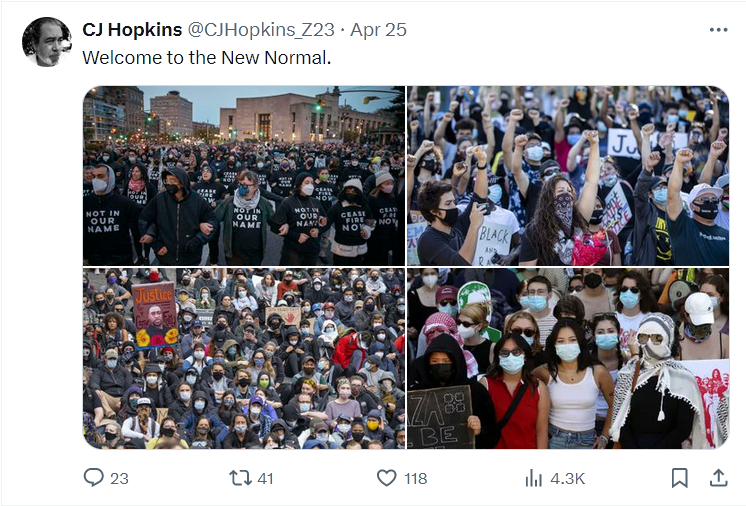This screenshot has width=746, height=506.
Task: Click the likes count 118
Action: (415, 478)
